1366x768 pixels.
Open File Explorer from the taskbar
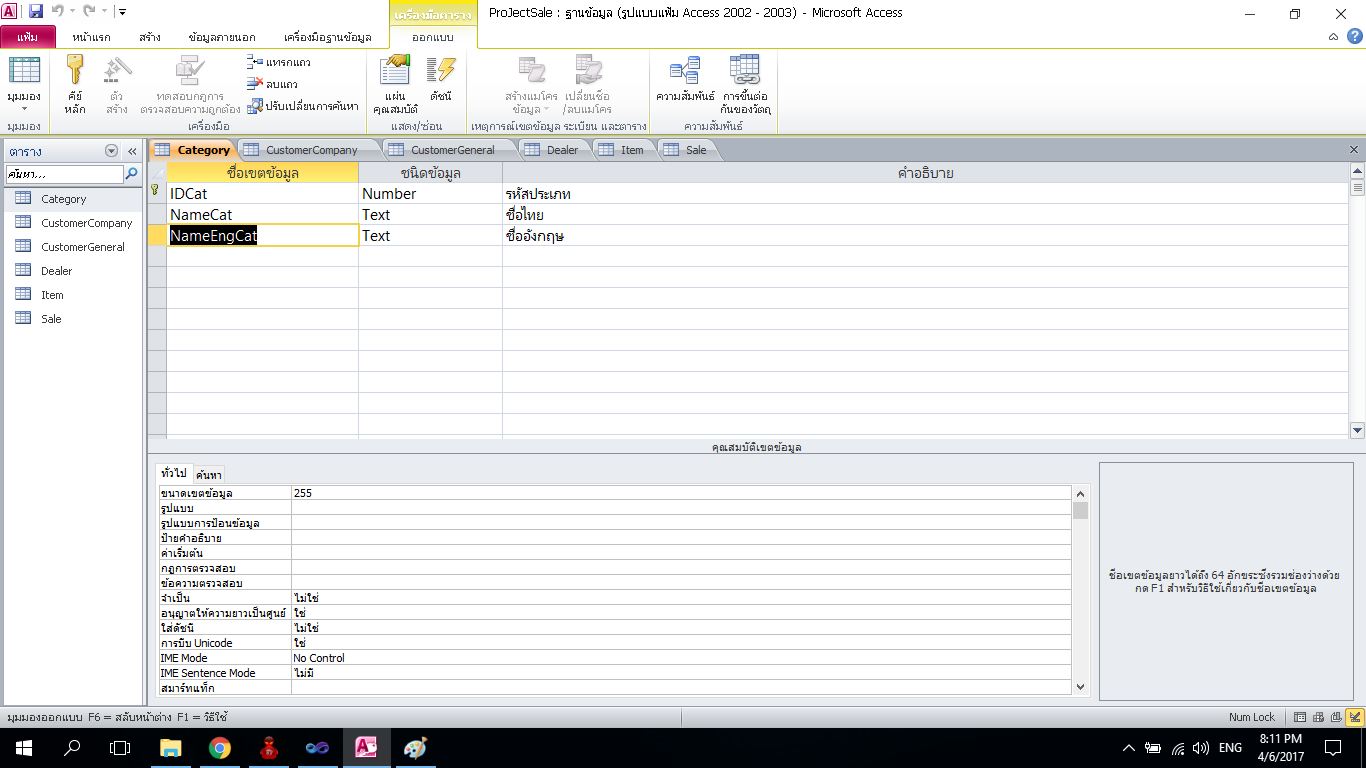[171, 748]
